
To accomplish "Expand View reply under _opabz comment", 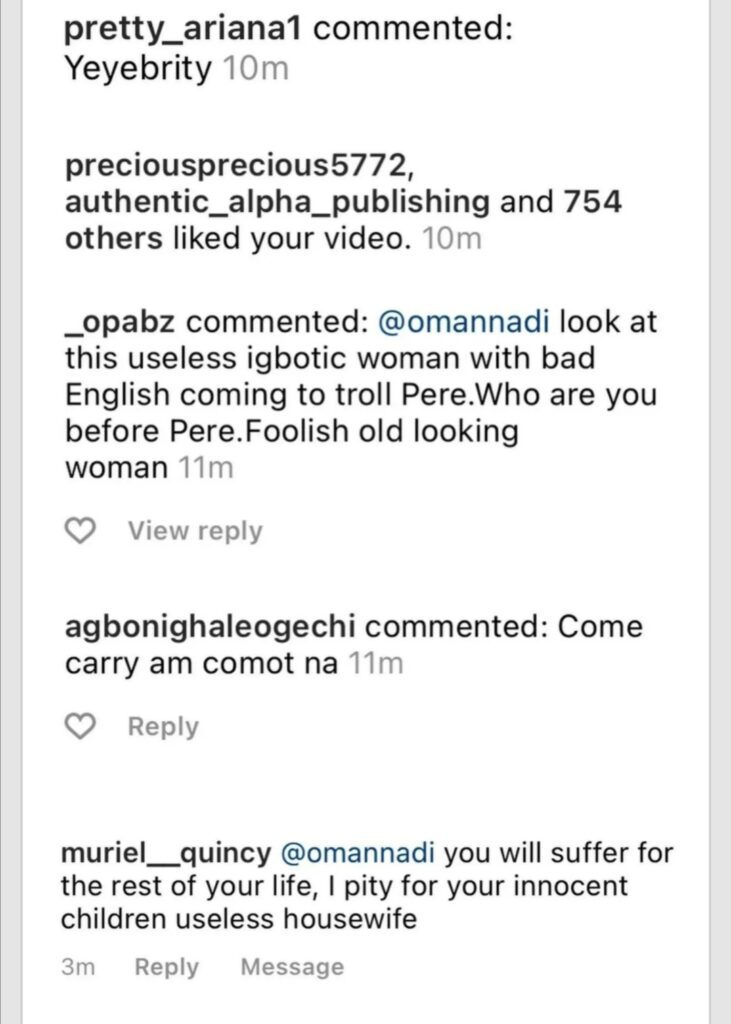I will tap(194, 531).
